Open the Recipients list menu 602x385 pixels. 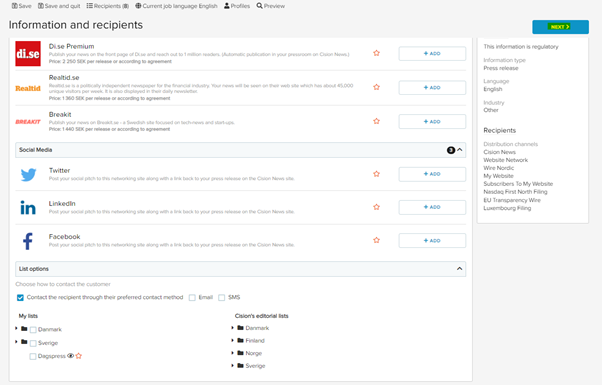(108, 6)
